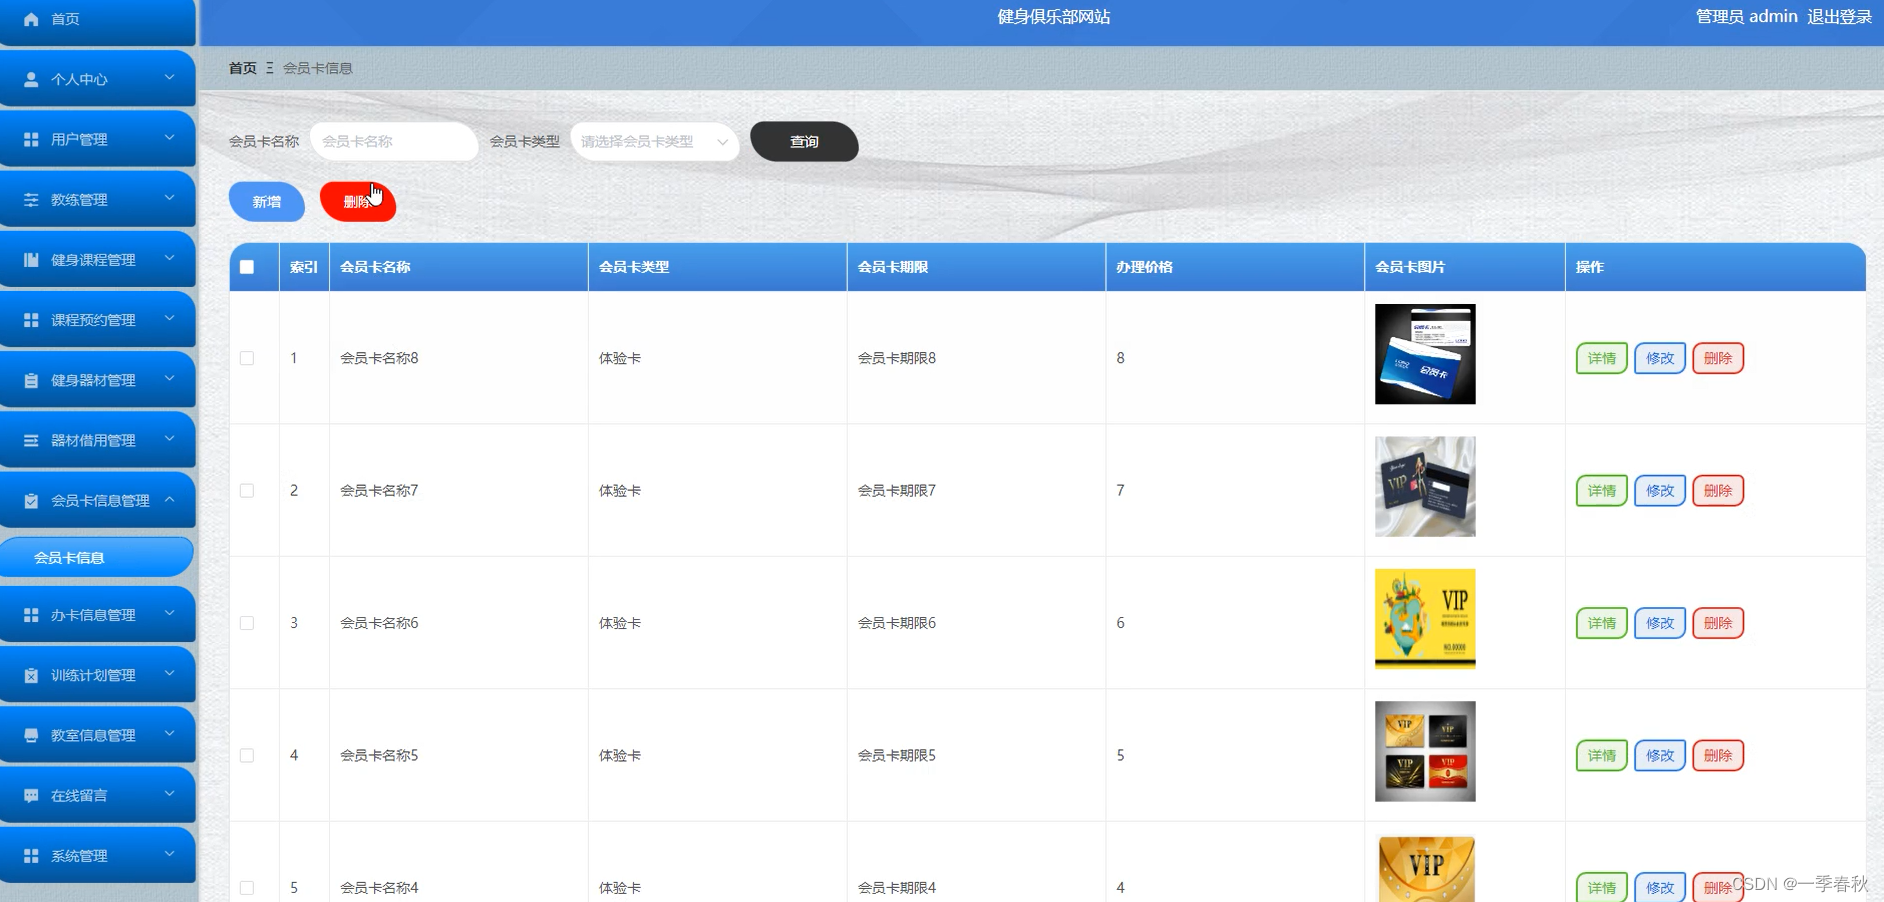The height and width of the screenshot is (902, 1884).
Task: Select the 个人中心 person icon
Action: tap(30, 78)
